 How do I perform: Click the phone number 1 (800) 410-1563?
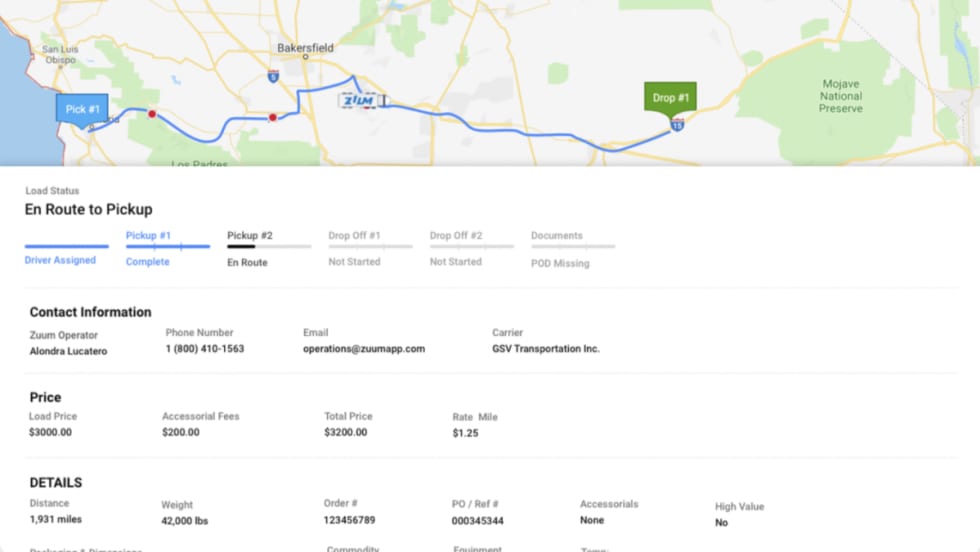pos(205,349)
